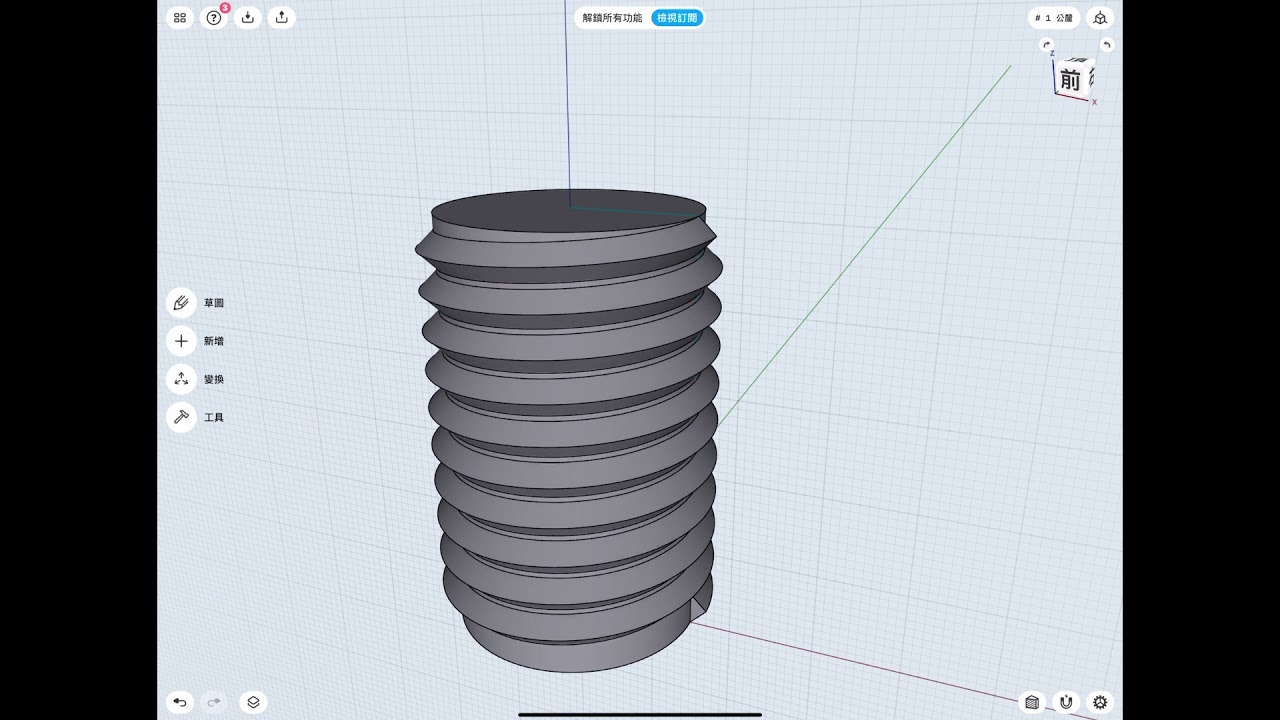The height and width of the screenshot is (720, 1280).
Task: Select the 草圖 sketch tool icon
Action: (181, 303)
